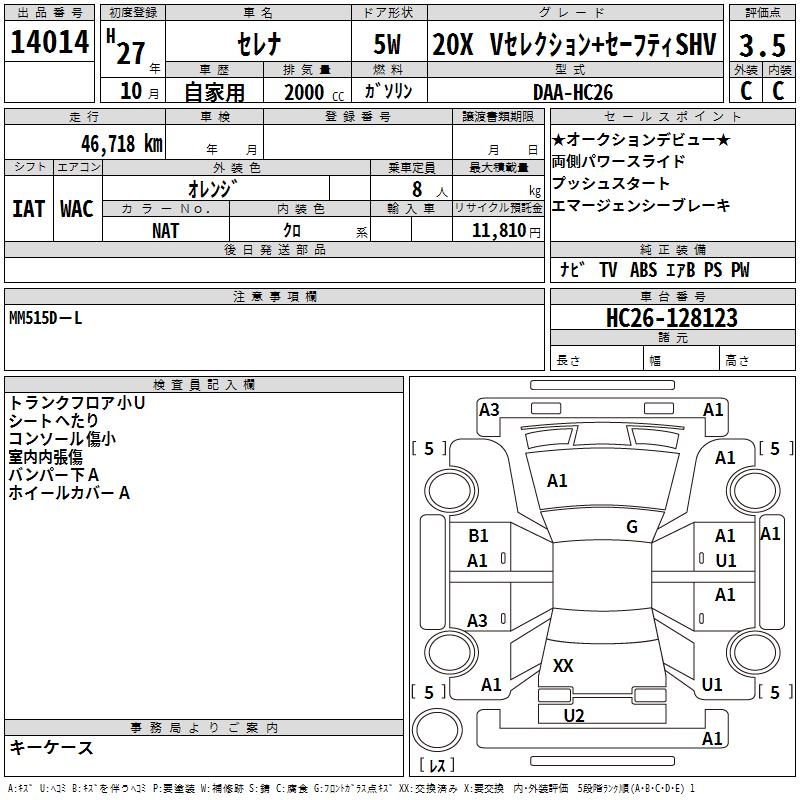Click the overall score 3.5
The width and height of the screenshot is (800, 800).
(x=762, y=45)
